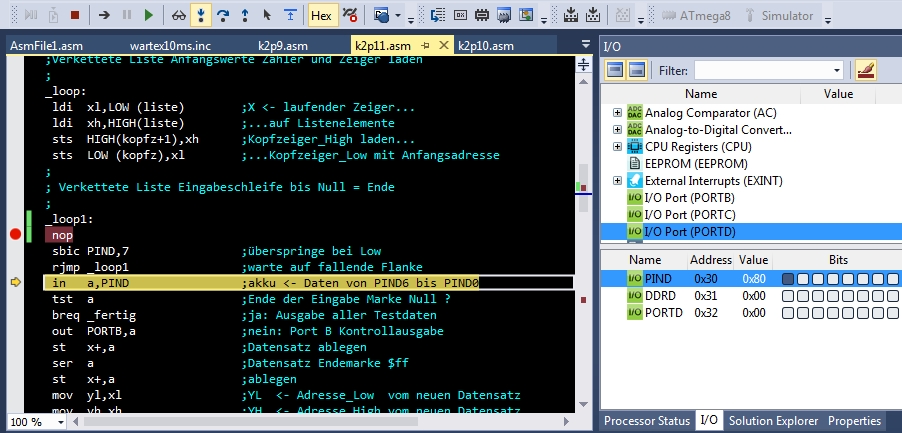
Task: Click the Run to Cursor icon
Action: (x=267, y=15)
